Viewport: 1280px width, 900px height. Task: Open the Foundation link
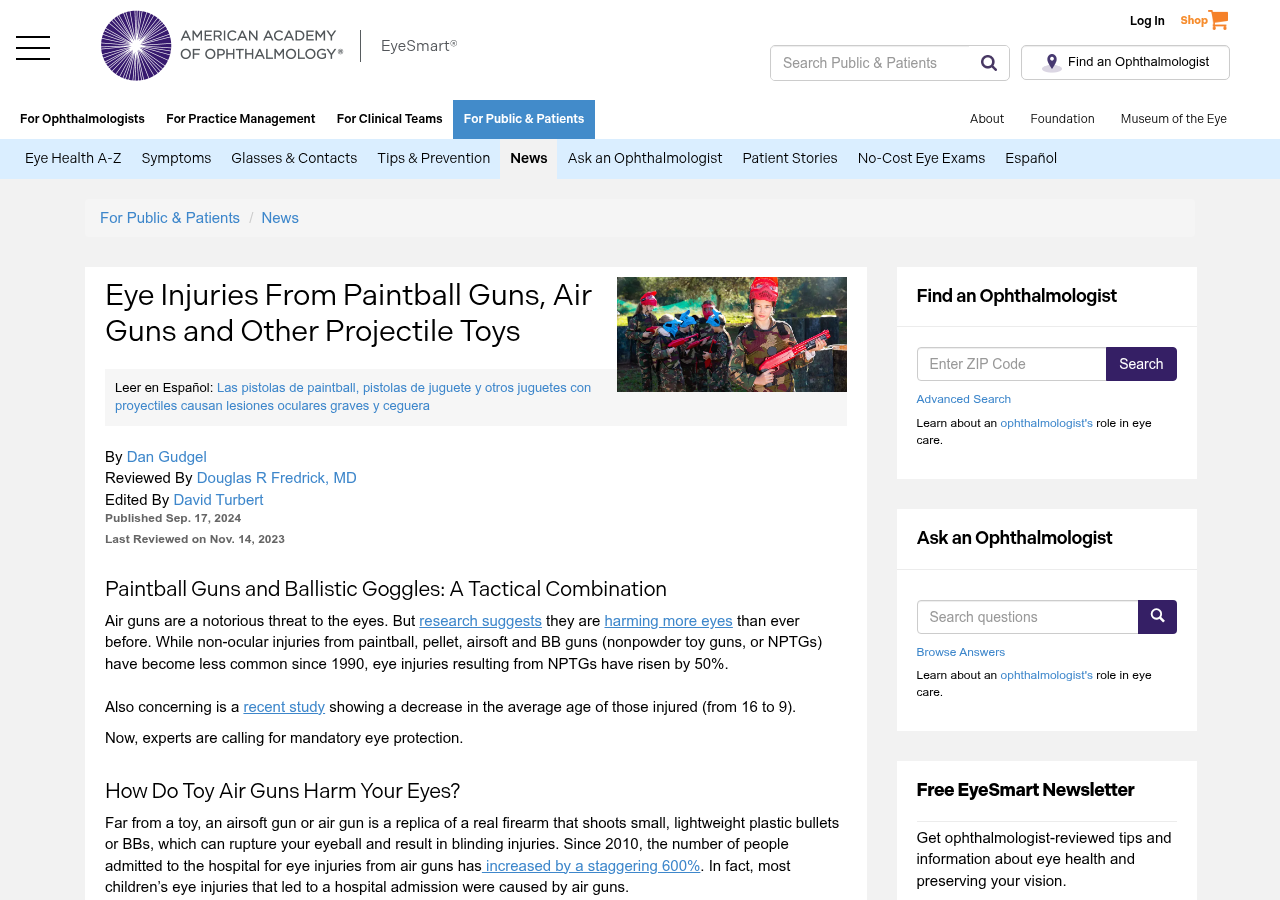click(1062, 119)
